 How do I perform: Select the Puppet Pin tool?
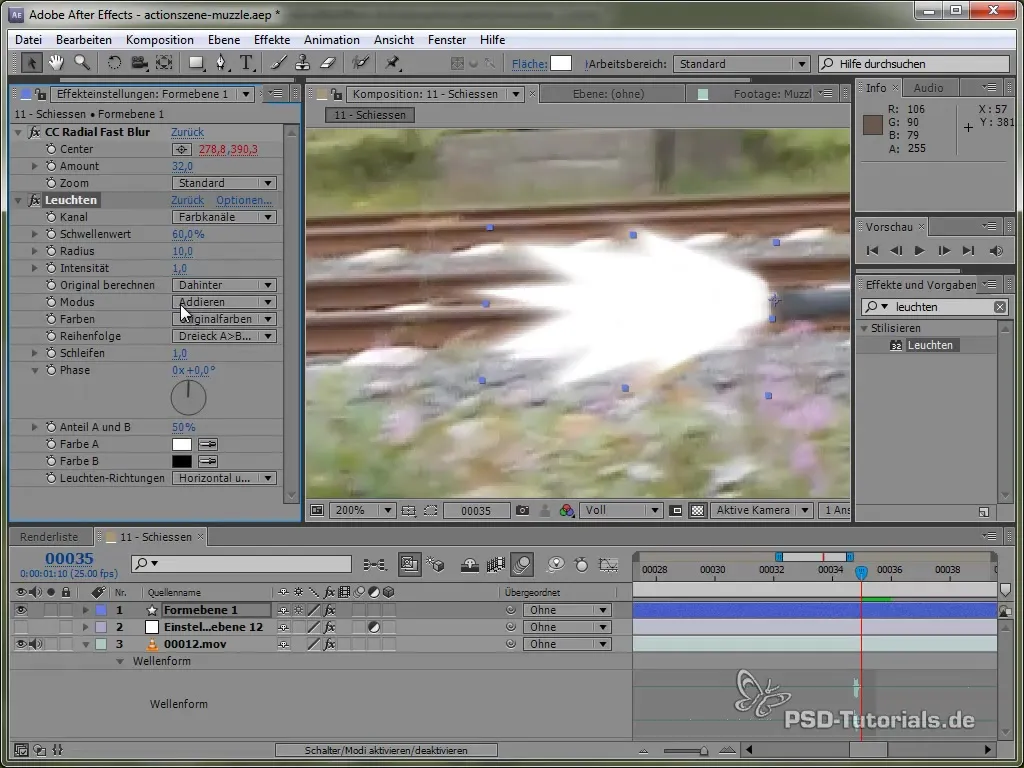click(392, 63)
